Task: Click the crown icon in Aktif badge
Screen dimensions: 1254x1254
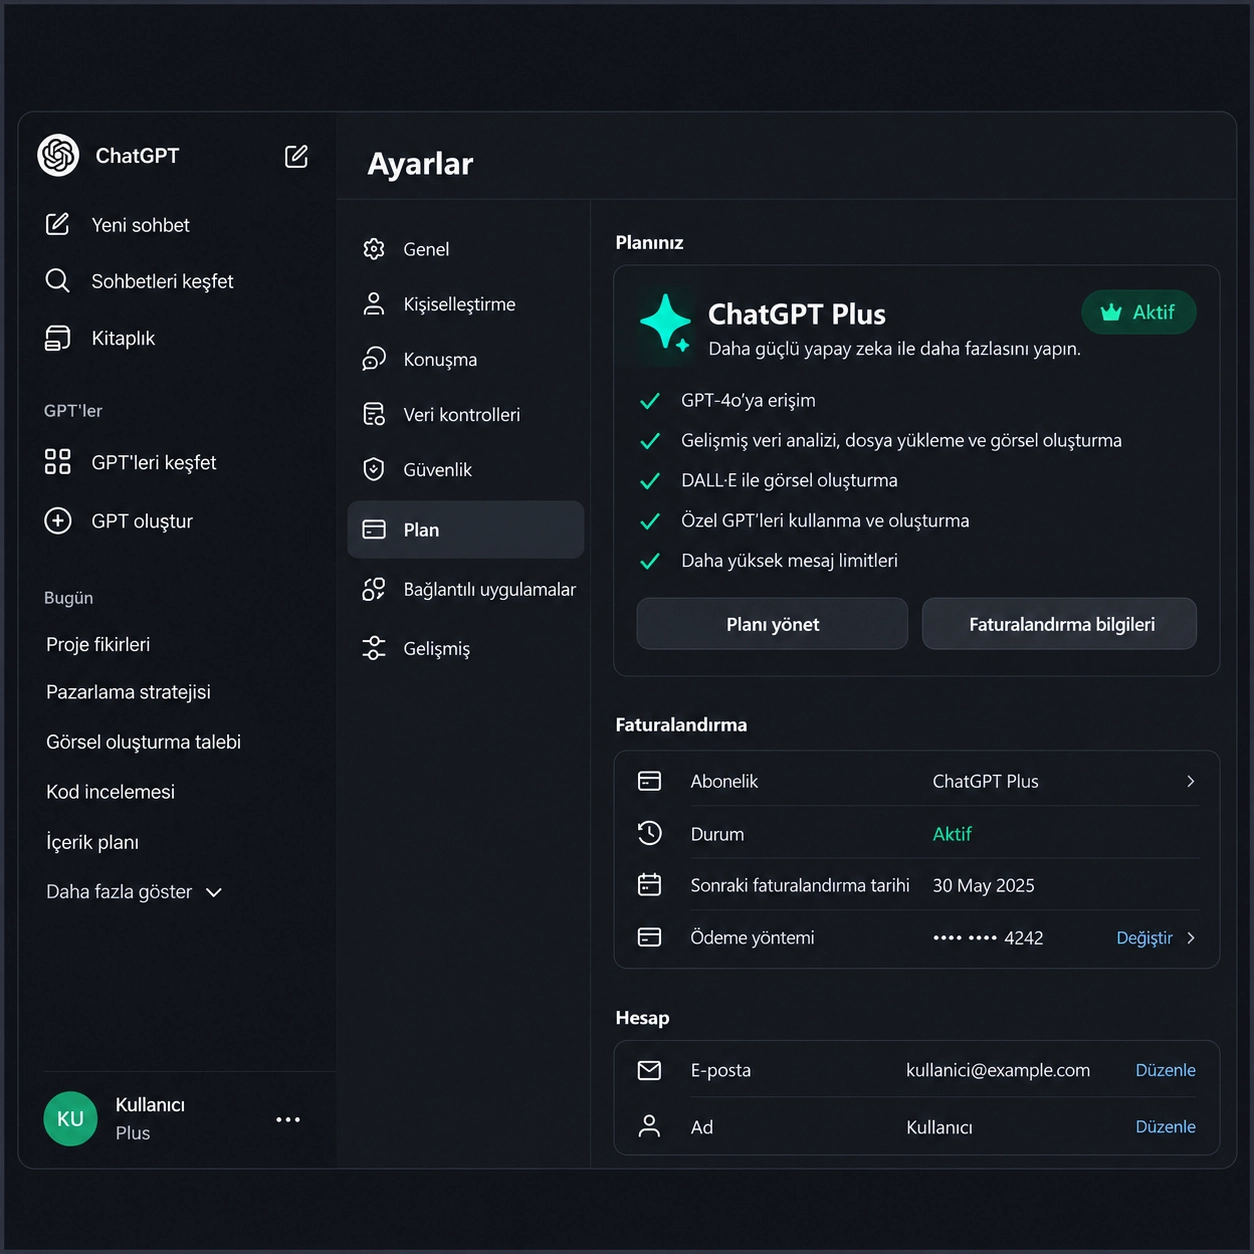Action: [1111, 312]
